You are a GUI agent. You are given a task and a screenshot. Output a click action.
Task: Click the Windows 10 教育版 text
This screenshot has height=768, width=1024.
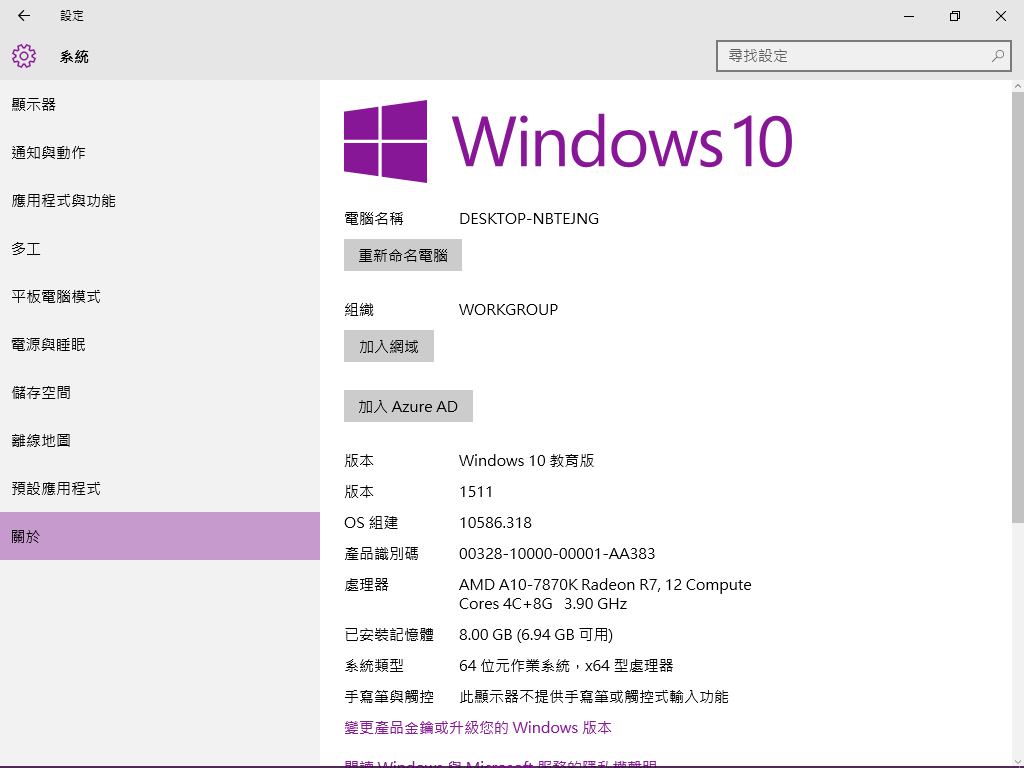(526, 460)
